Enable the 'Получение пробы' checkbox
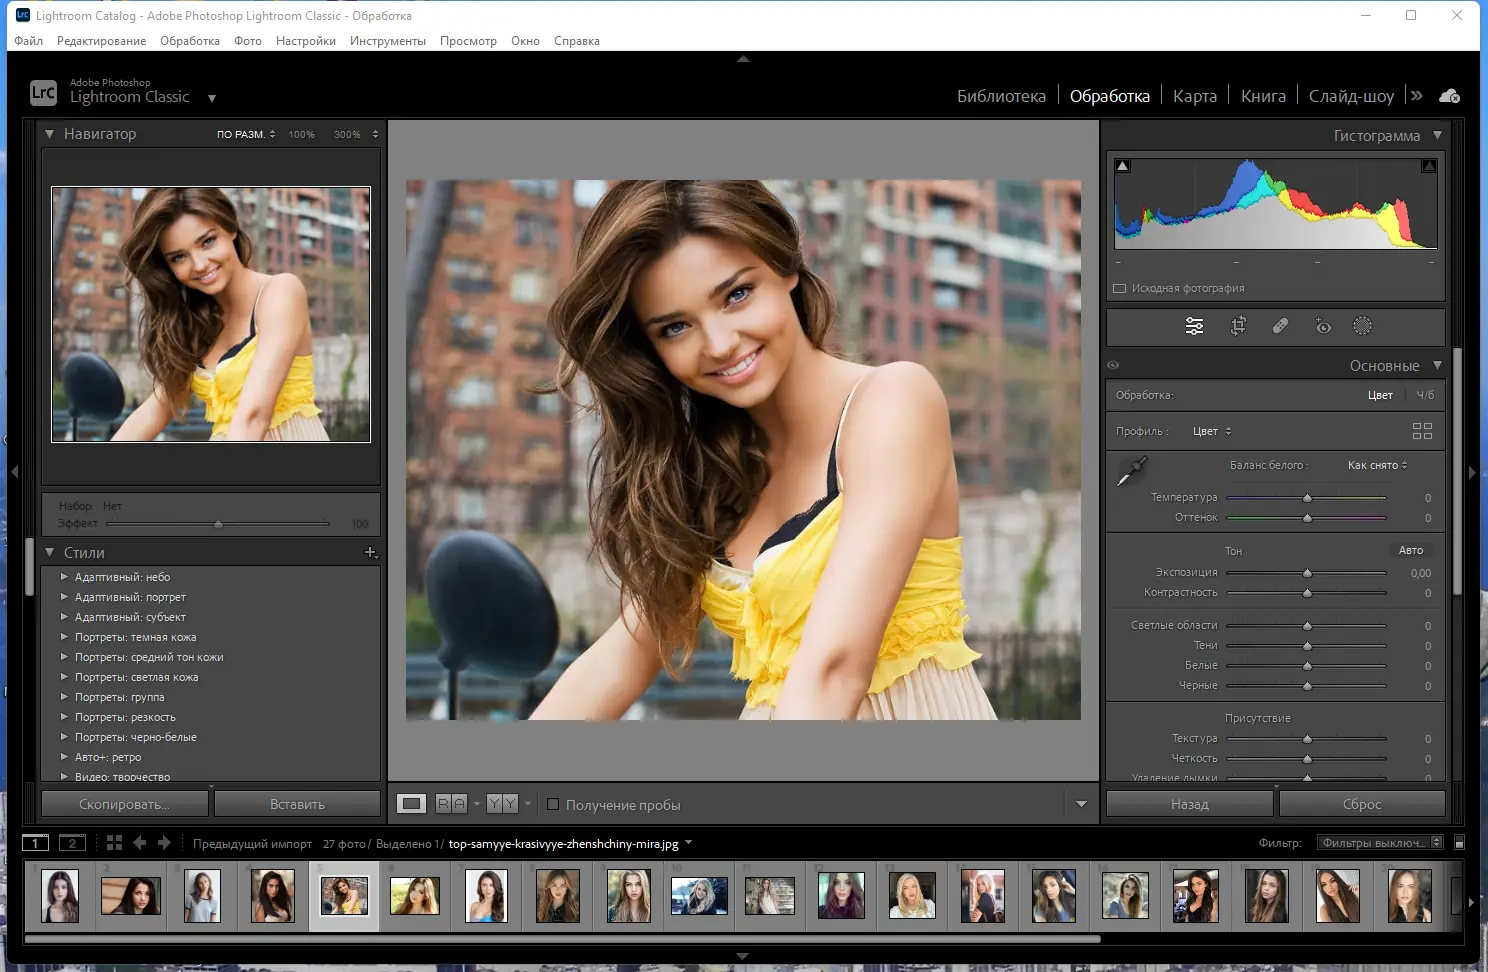This screenshot has height=972, width=1488. coord(553,804)
